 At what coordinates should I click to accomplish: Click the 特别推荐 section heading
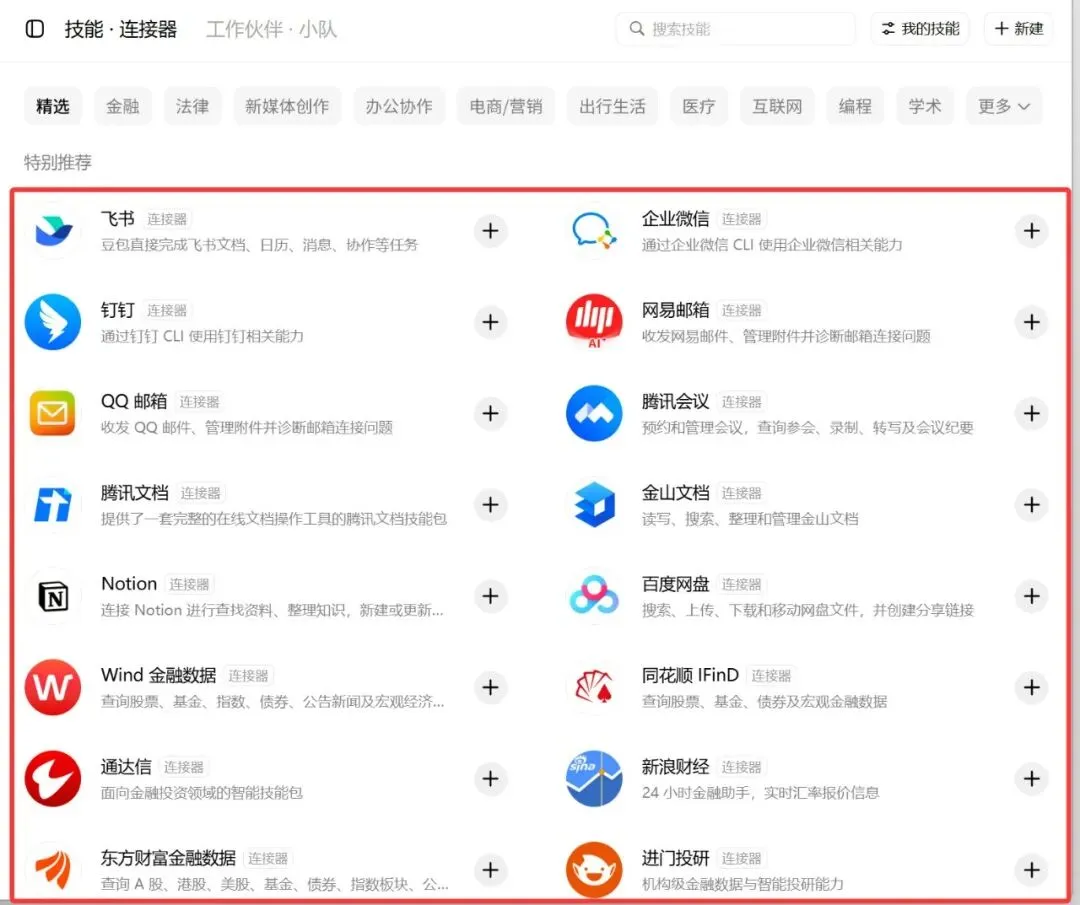tap(58, 163)
